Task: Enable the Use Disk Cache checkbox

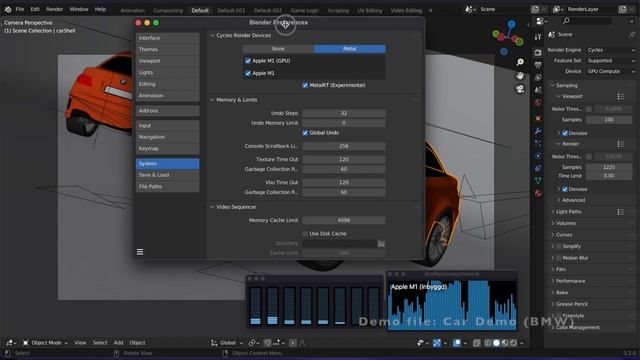Action: (305, 234)
